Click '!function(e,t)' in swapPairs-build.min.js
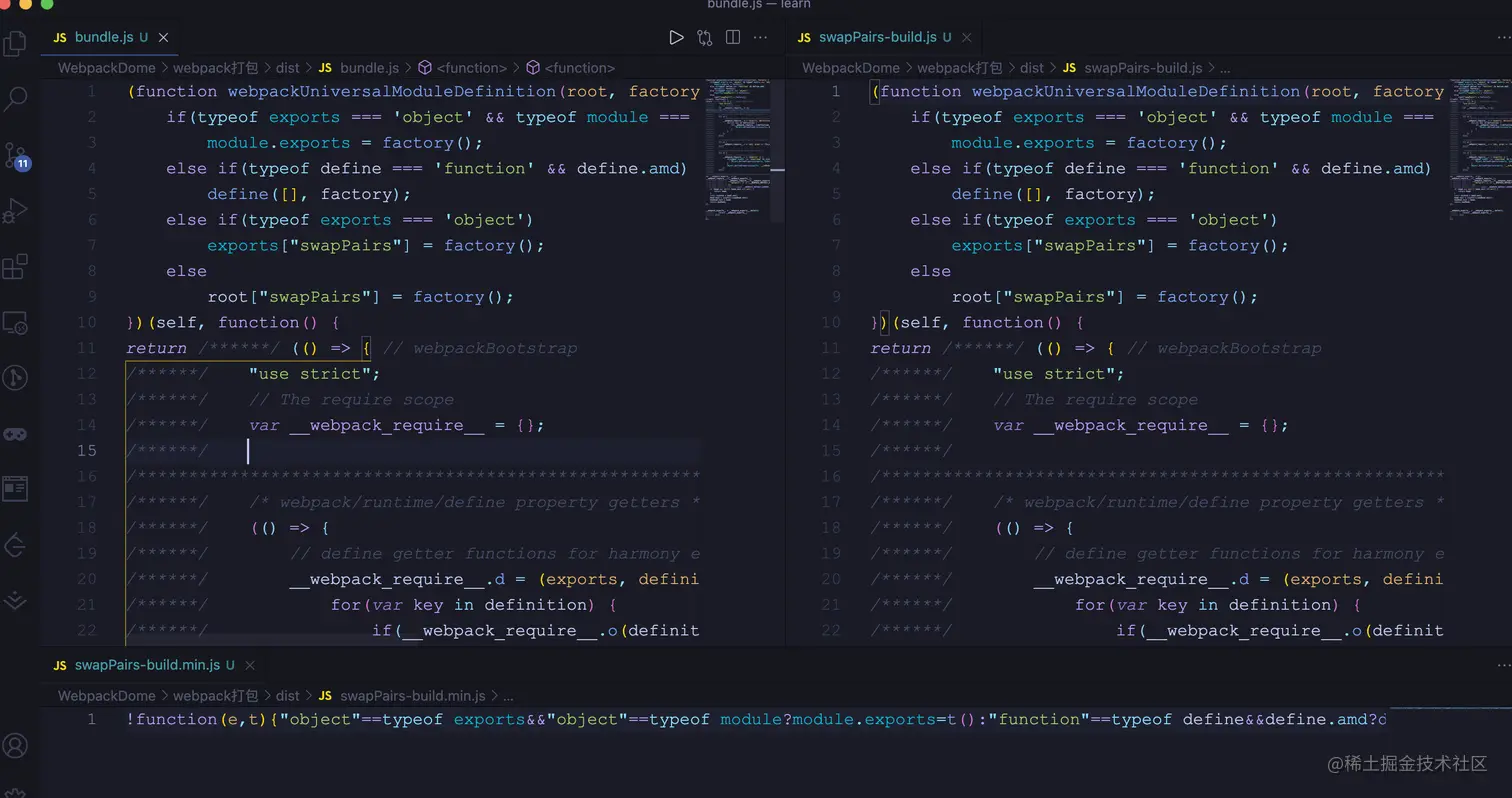1512x798 pixels. (x=197, y=720)
